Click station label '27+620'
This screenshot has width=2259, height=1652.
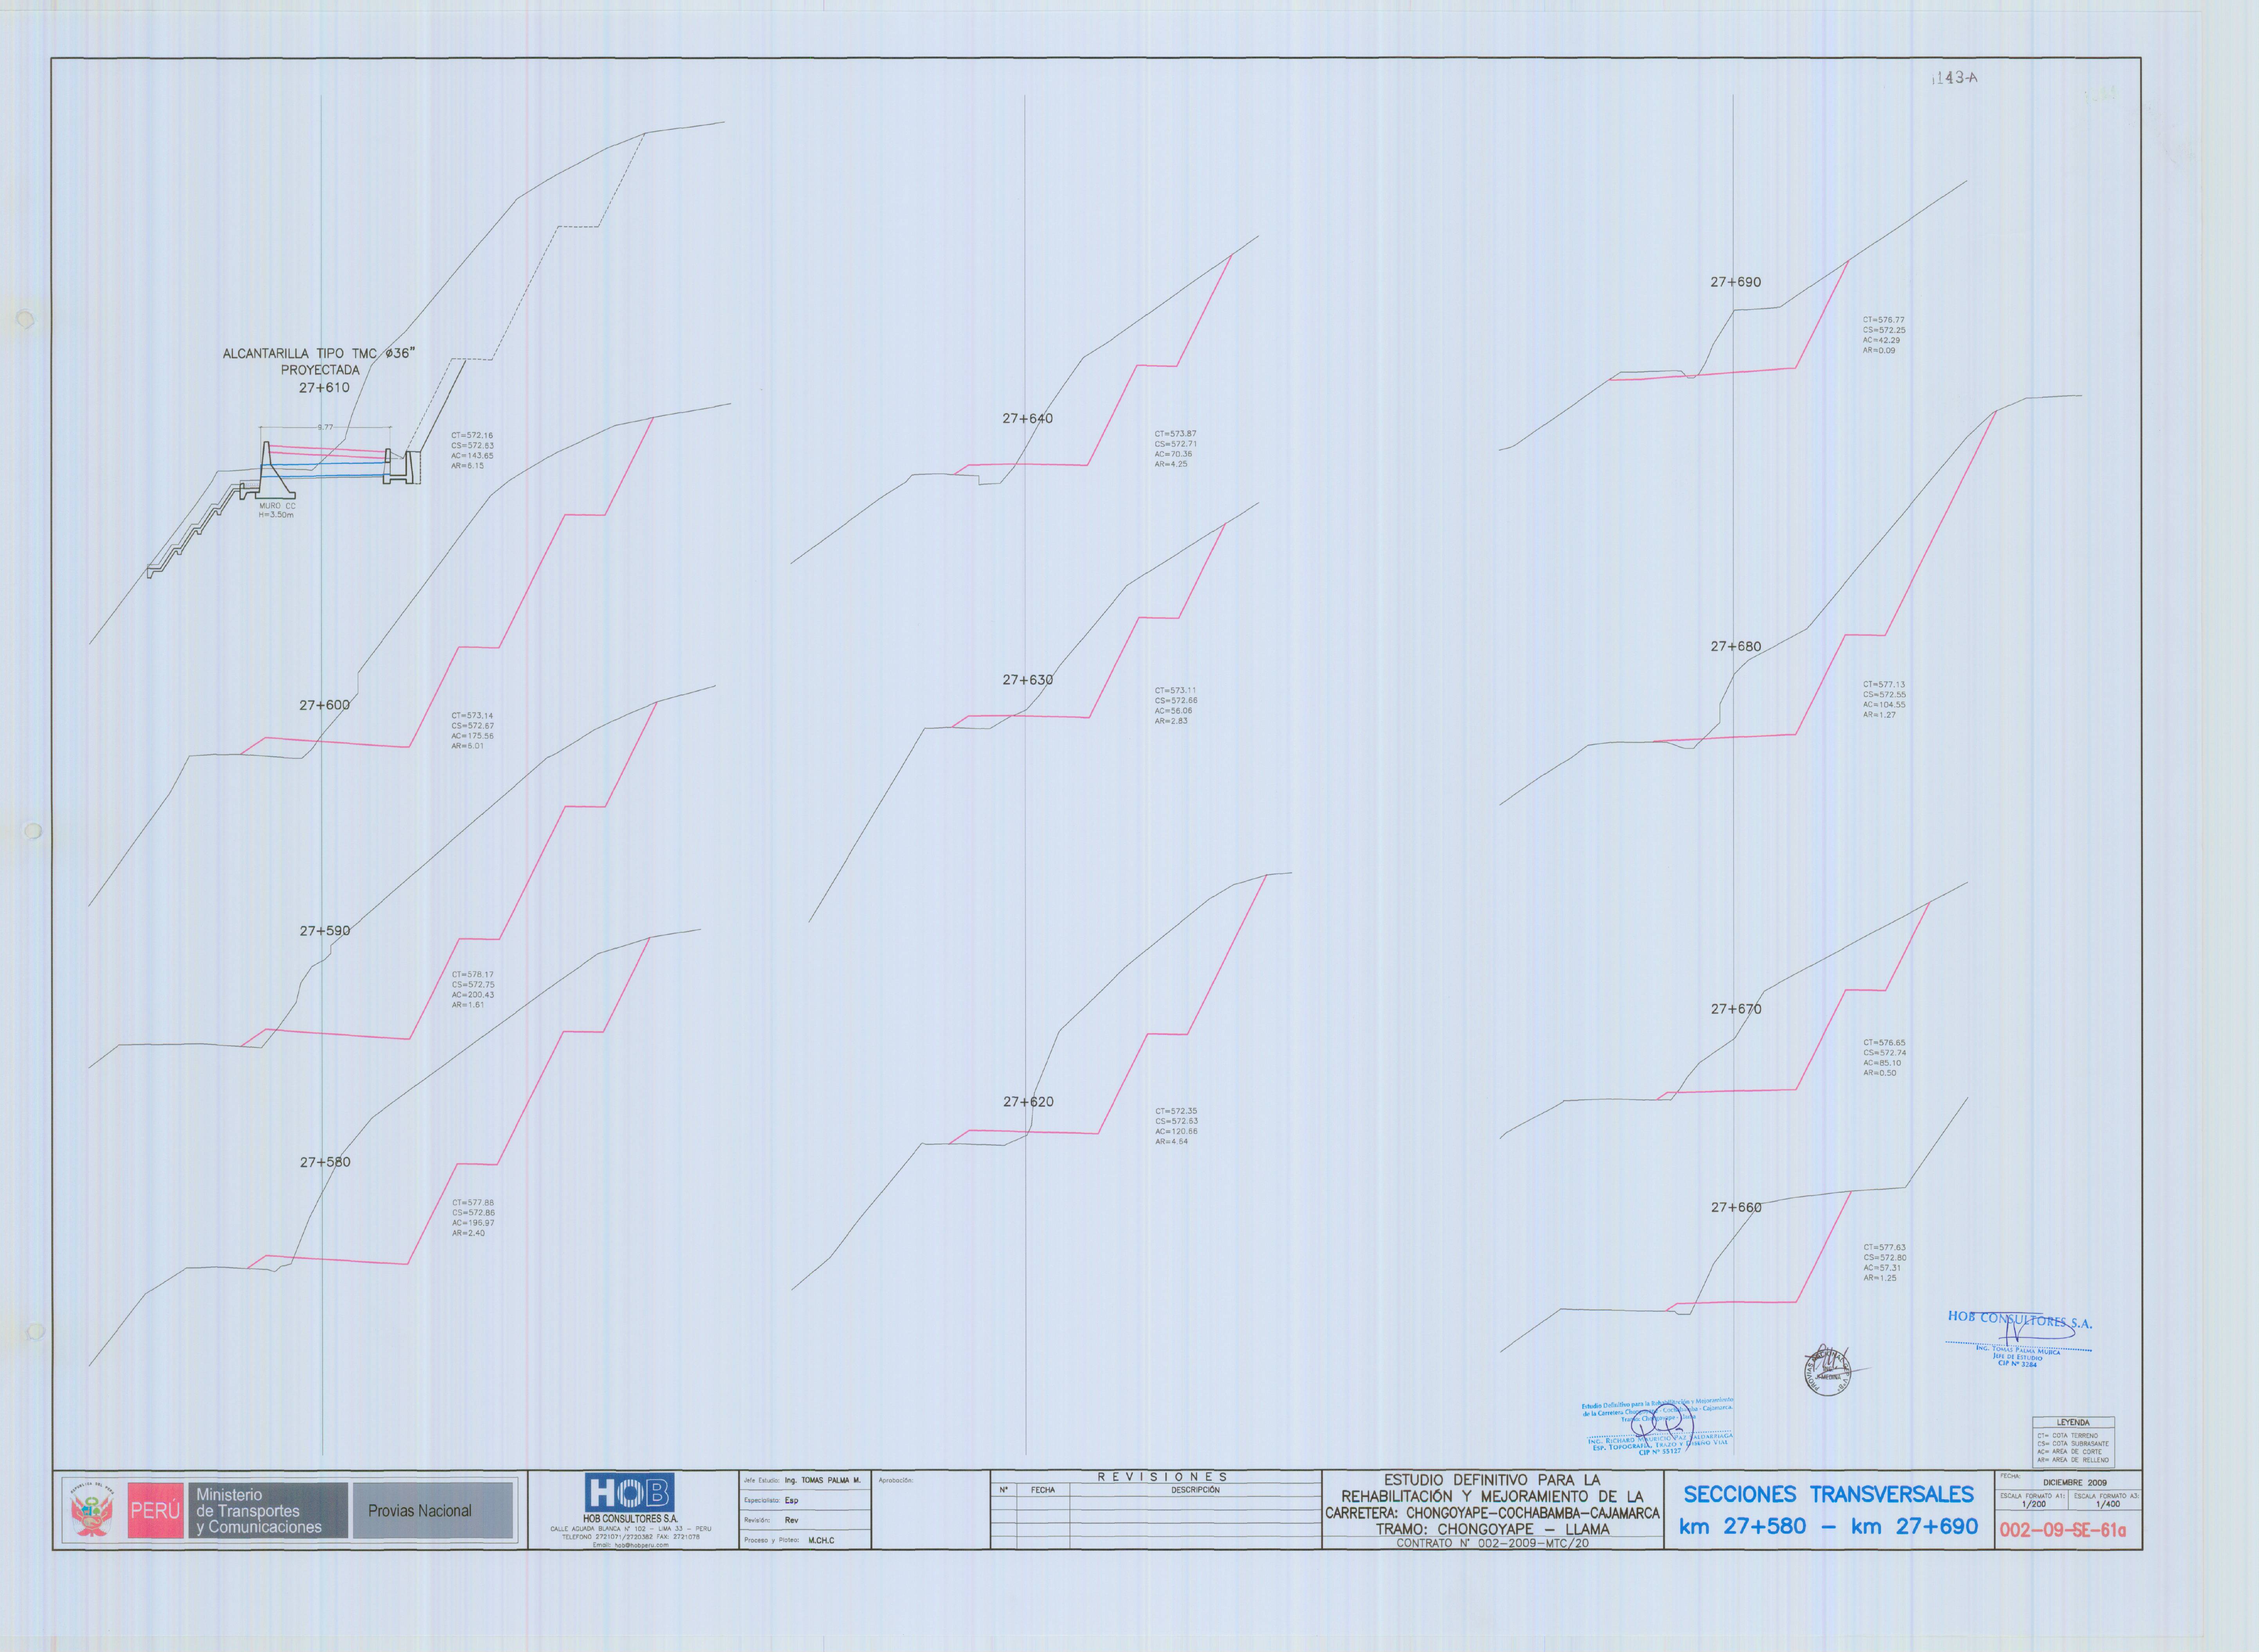(x=1028, y=1102)
